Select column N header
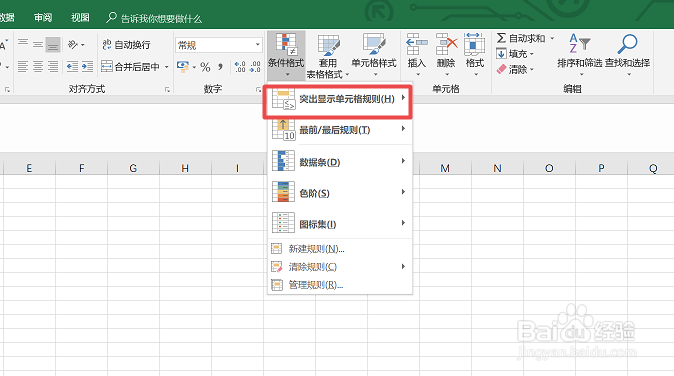 (x=497, y=168)
